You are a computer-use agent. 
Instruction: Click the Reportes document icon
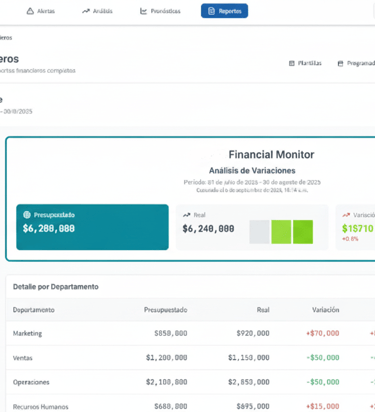coord(211,11)
